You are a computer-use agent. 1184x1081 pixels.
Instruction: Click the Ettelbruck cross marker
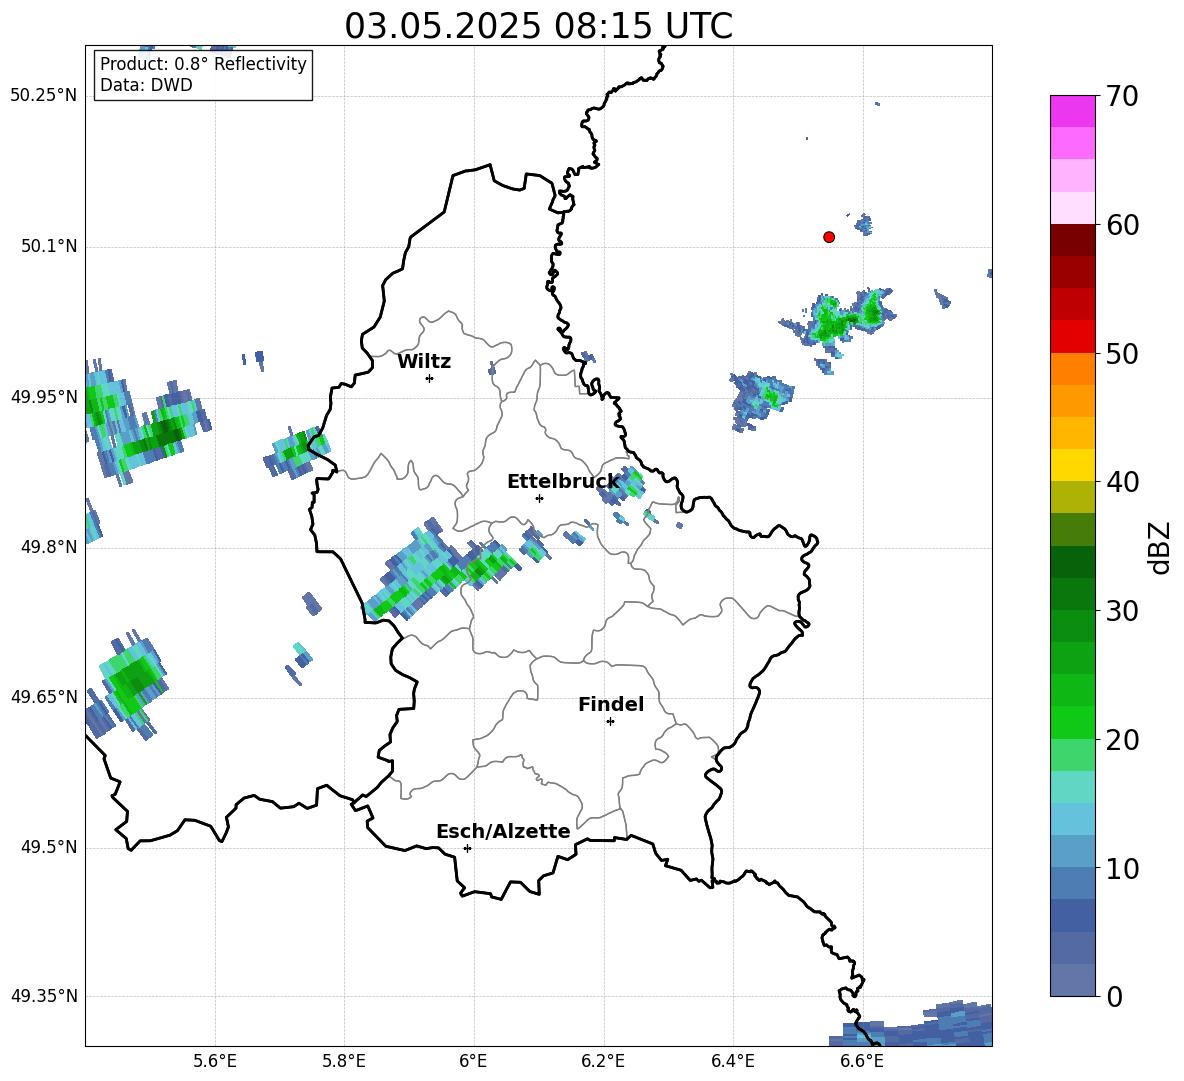(x=539, y=498)
